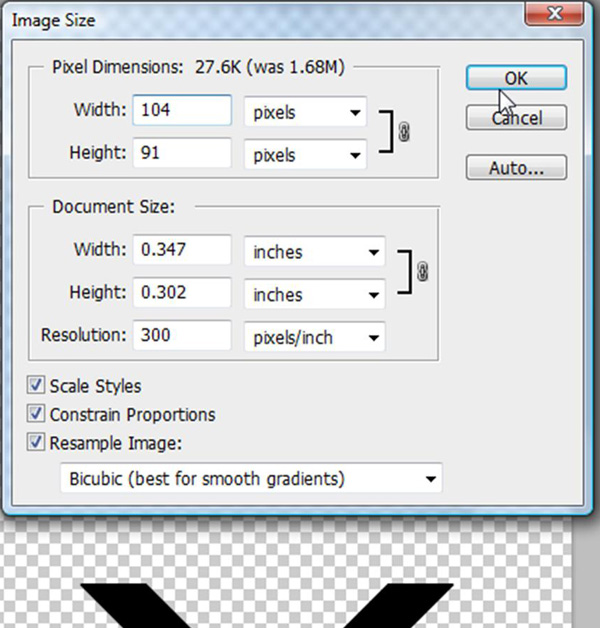This screenshot has height=628, width=600.
Task: Toggle the Scale Styles checkbox
Action: tap(36, 385)
